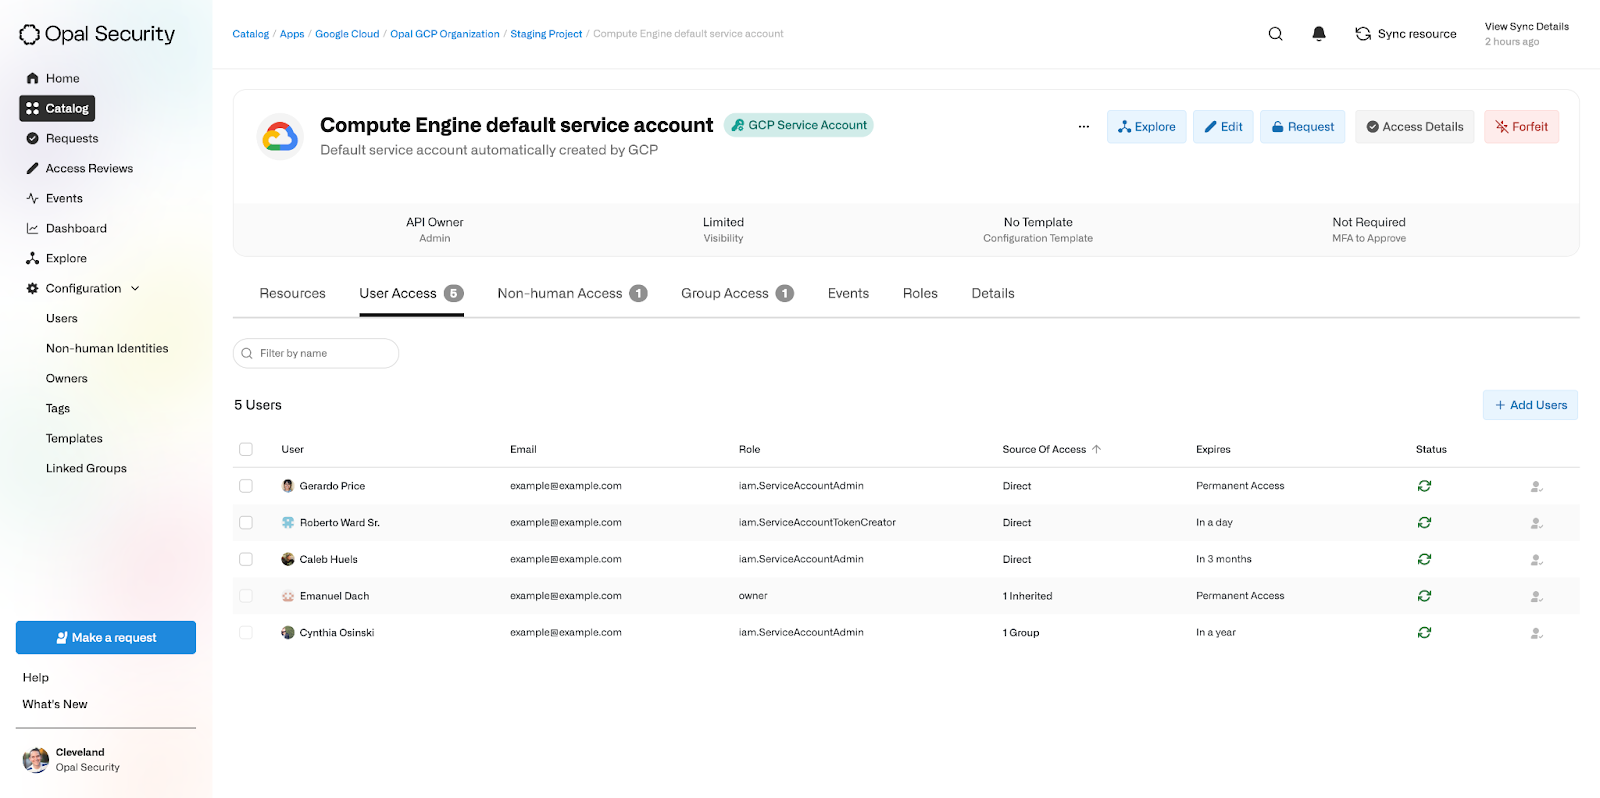Go to the Staging Project breadcrumb
Viewport: 1600px width, 798px height.
(x=546, y=34)
